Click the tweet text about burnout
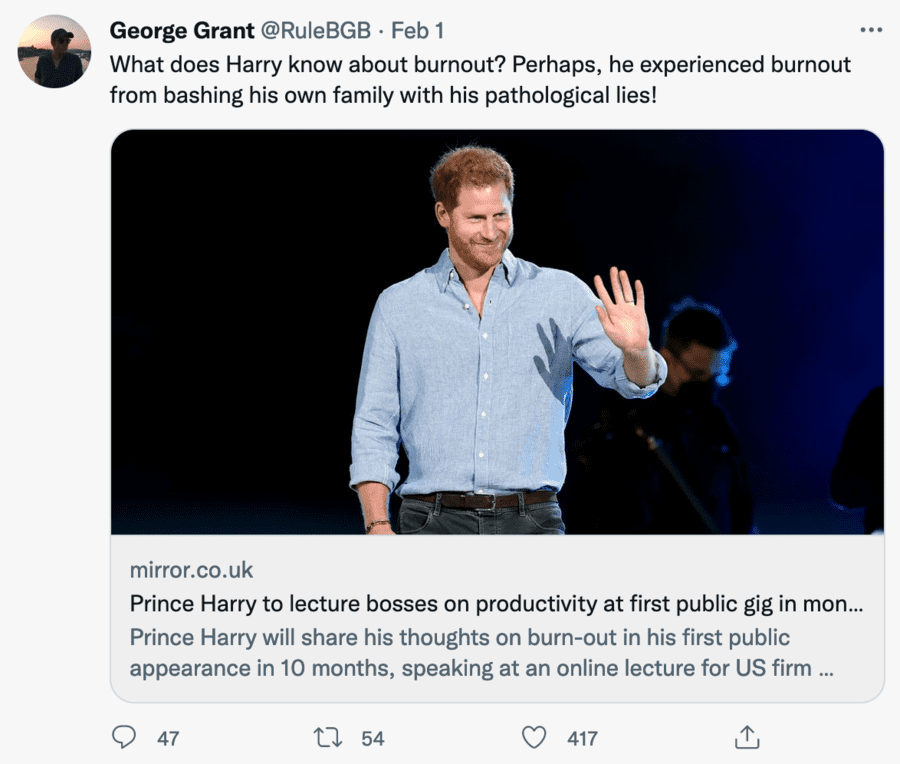The width and height of the screenshot is (900, 764). pyautogui.click(x=480, y=65)
